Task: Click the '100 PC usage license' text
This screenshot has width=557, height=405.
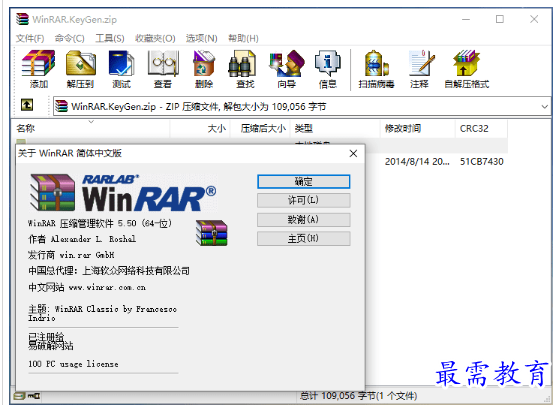Action: (73, 364)
